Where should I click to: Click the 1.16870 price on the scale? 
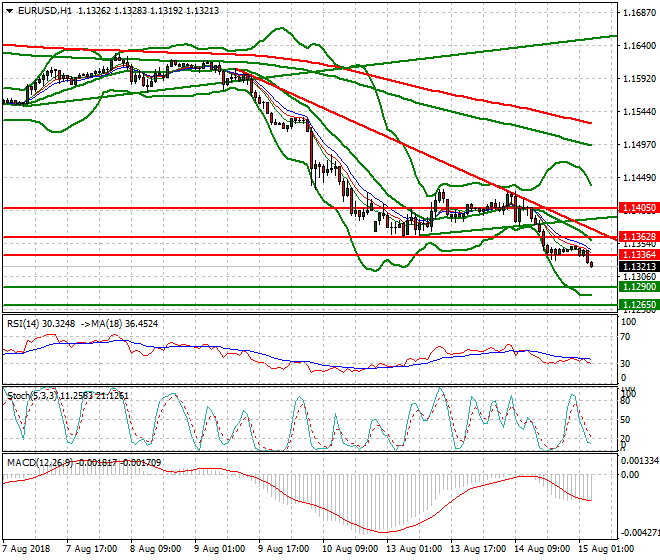pos(637,14)
